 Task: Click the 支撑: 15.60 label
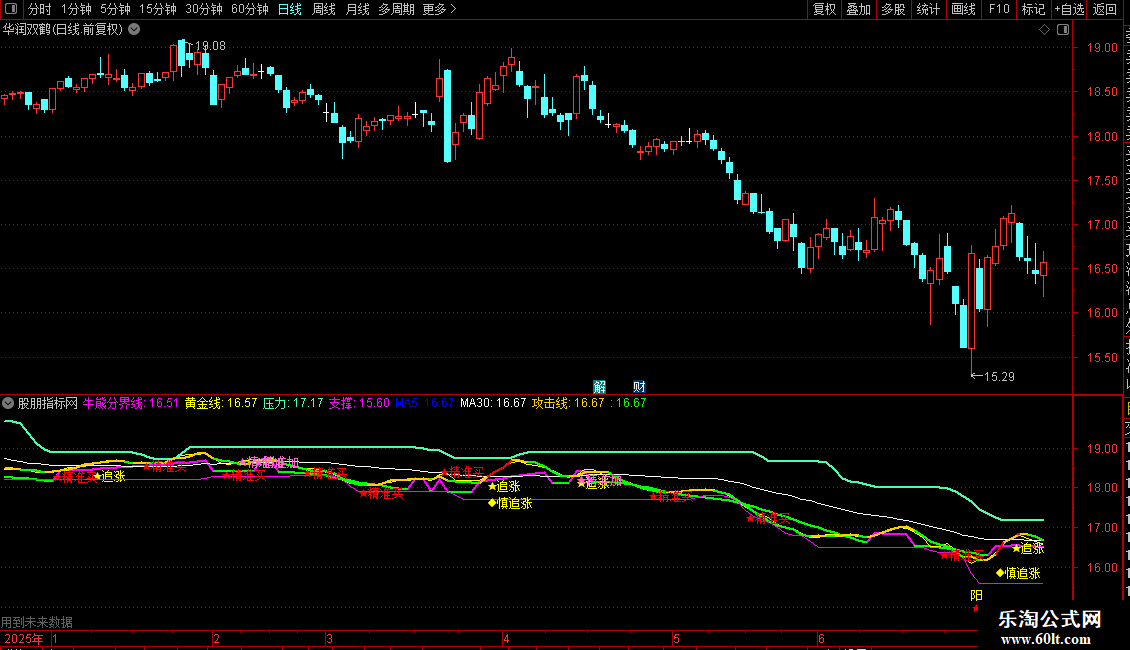(359, 404)
